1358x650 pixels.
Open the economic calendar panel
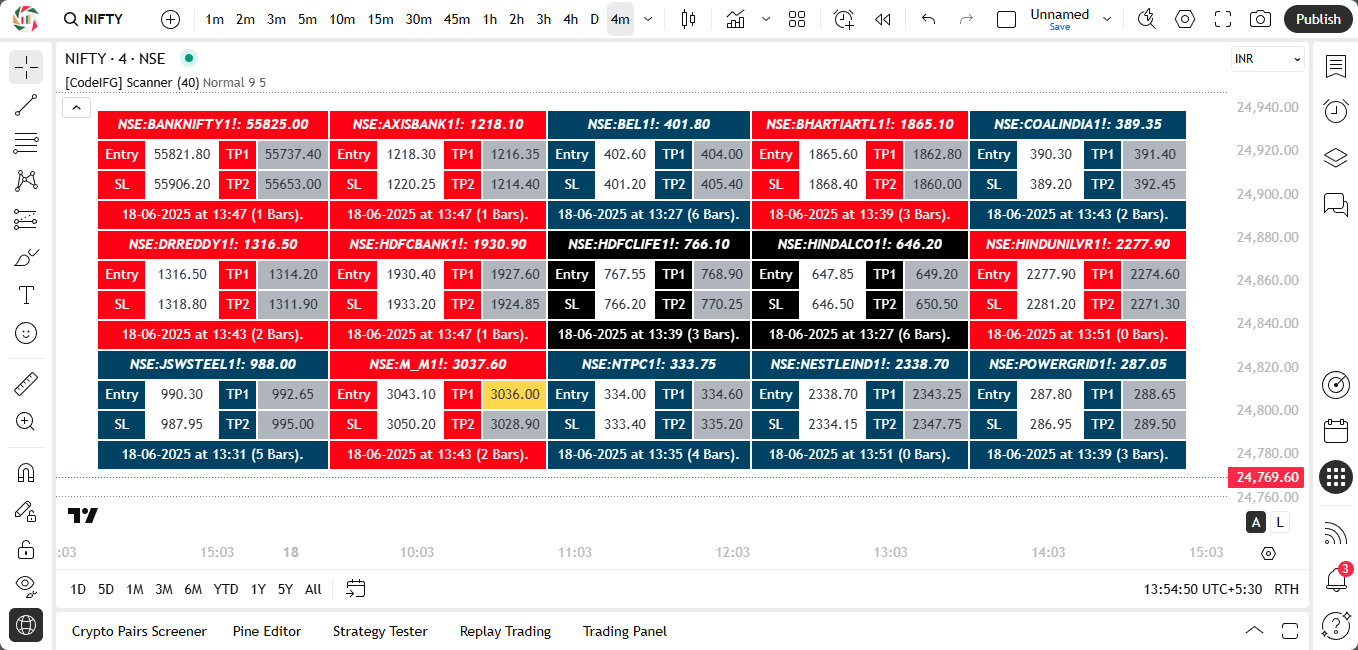click(x=1336, y=431)
